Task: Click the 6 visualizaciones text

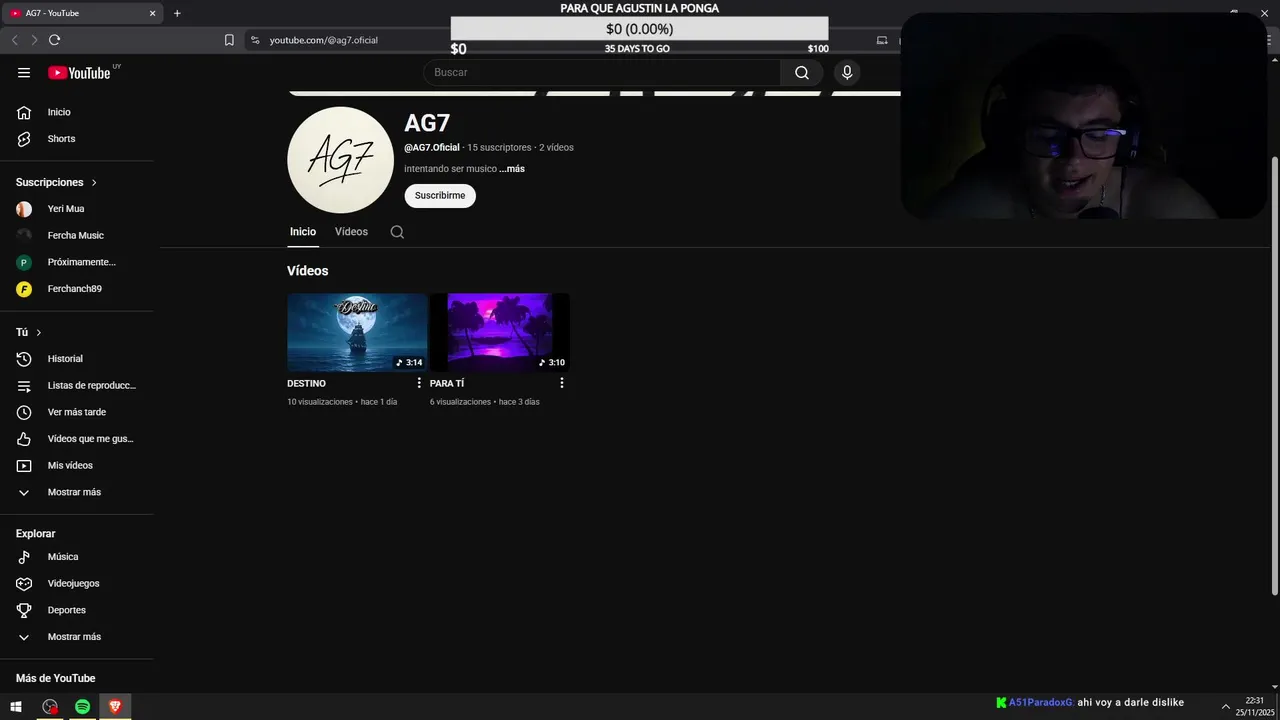Action: pyautogui.click(x=460, y=402)
